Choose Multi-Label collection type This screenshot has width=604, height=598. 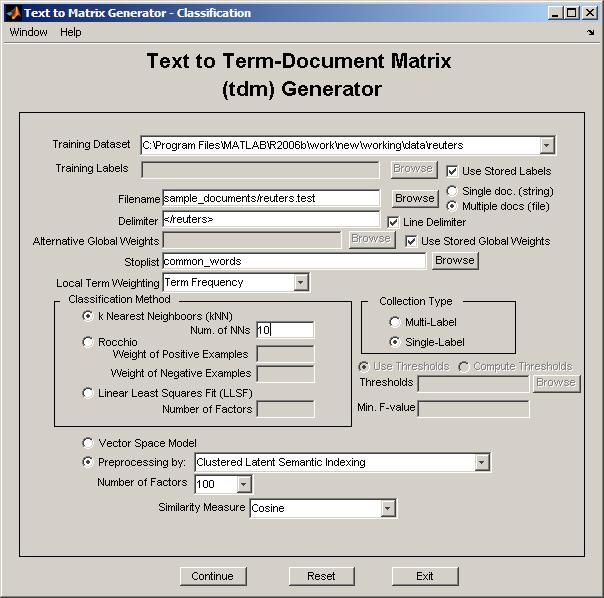[394, 322]
